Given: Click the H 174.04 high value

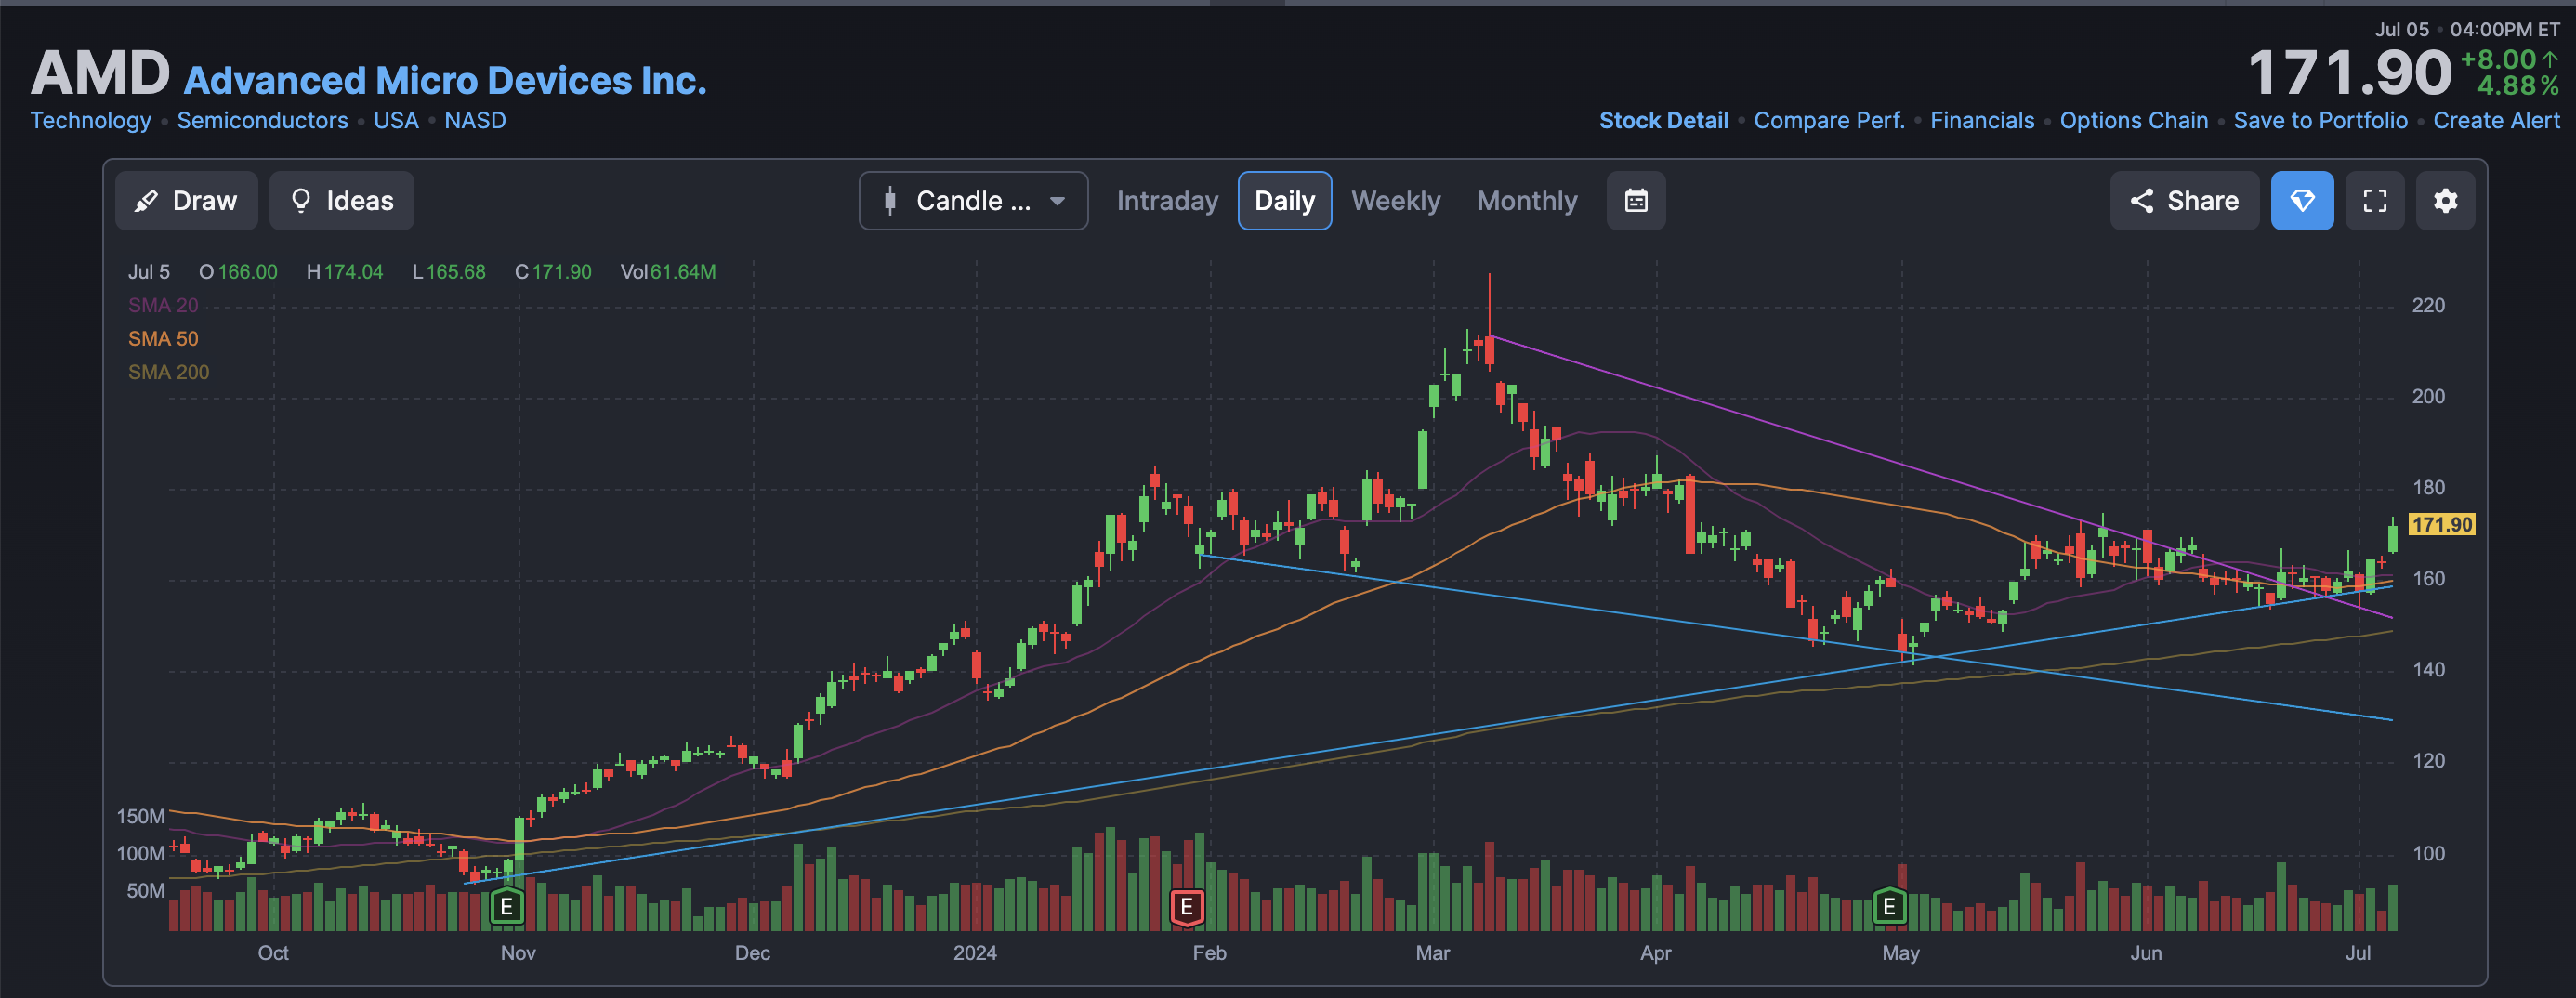Looking at the screenshot, I should tap(344, 272).
